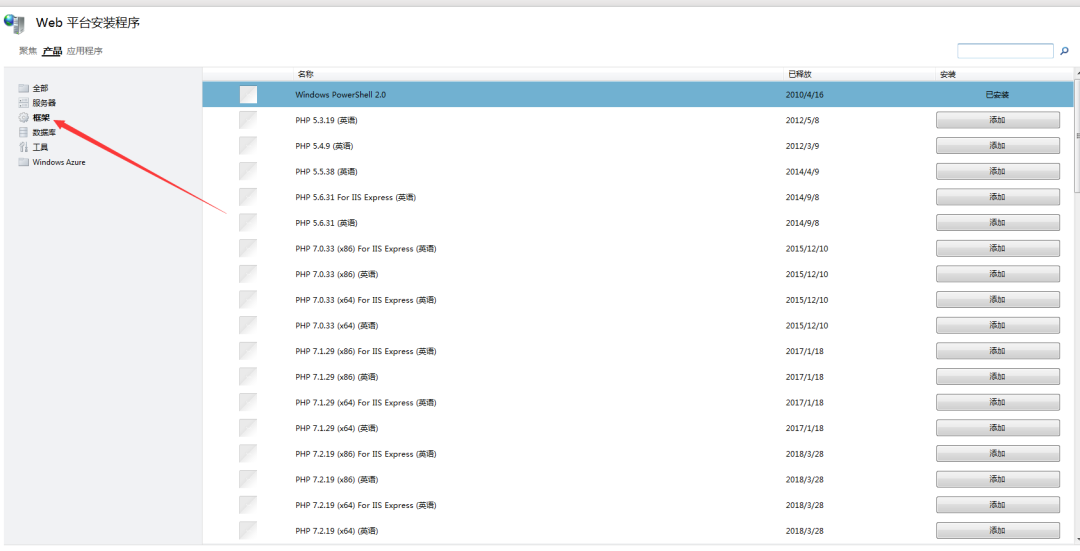Click 添加 for PHP 5.6.31 For IIS Express

point(997,197)
